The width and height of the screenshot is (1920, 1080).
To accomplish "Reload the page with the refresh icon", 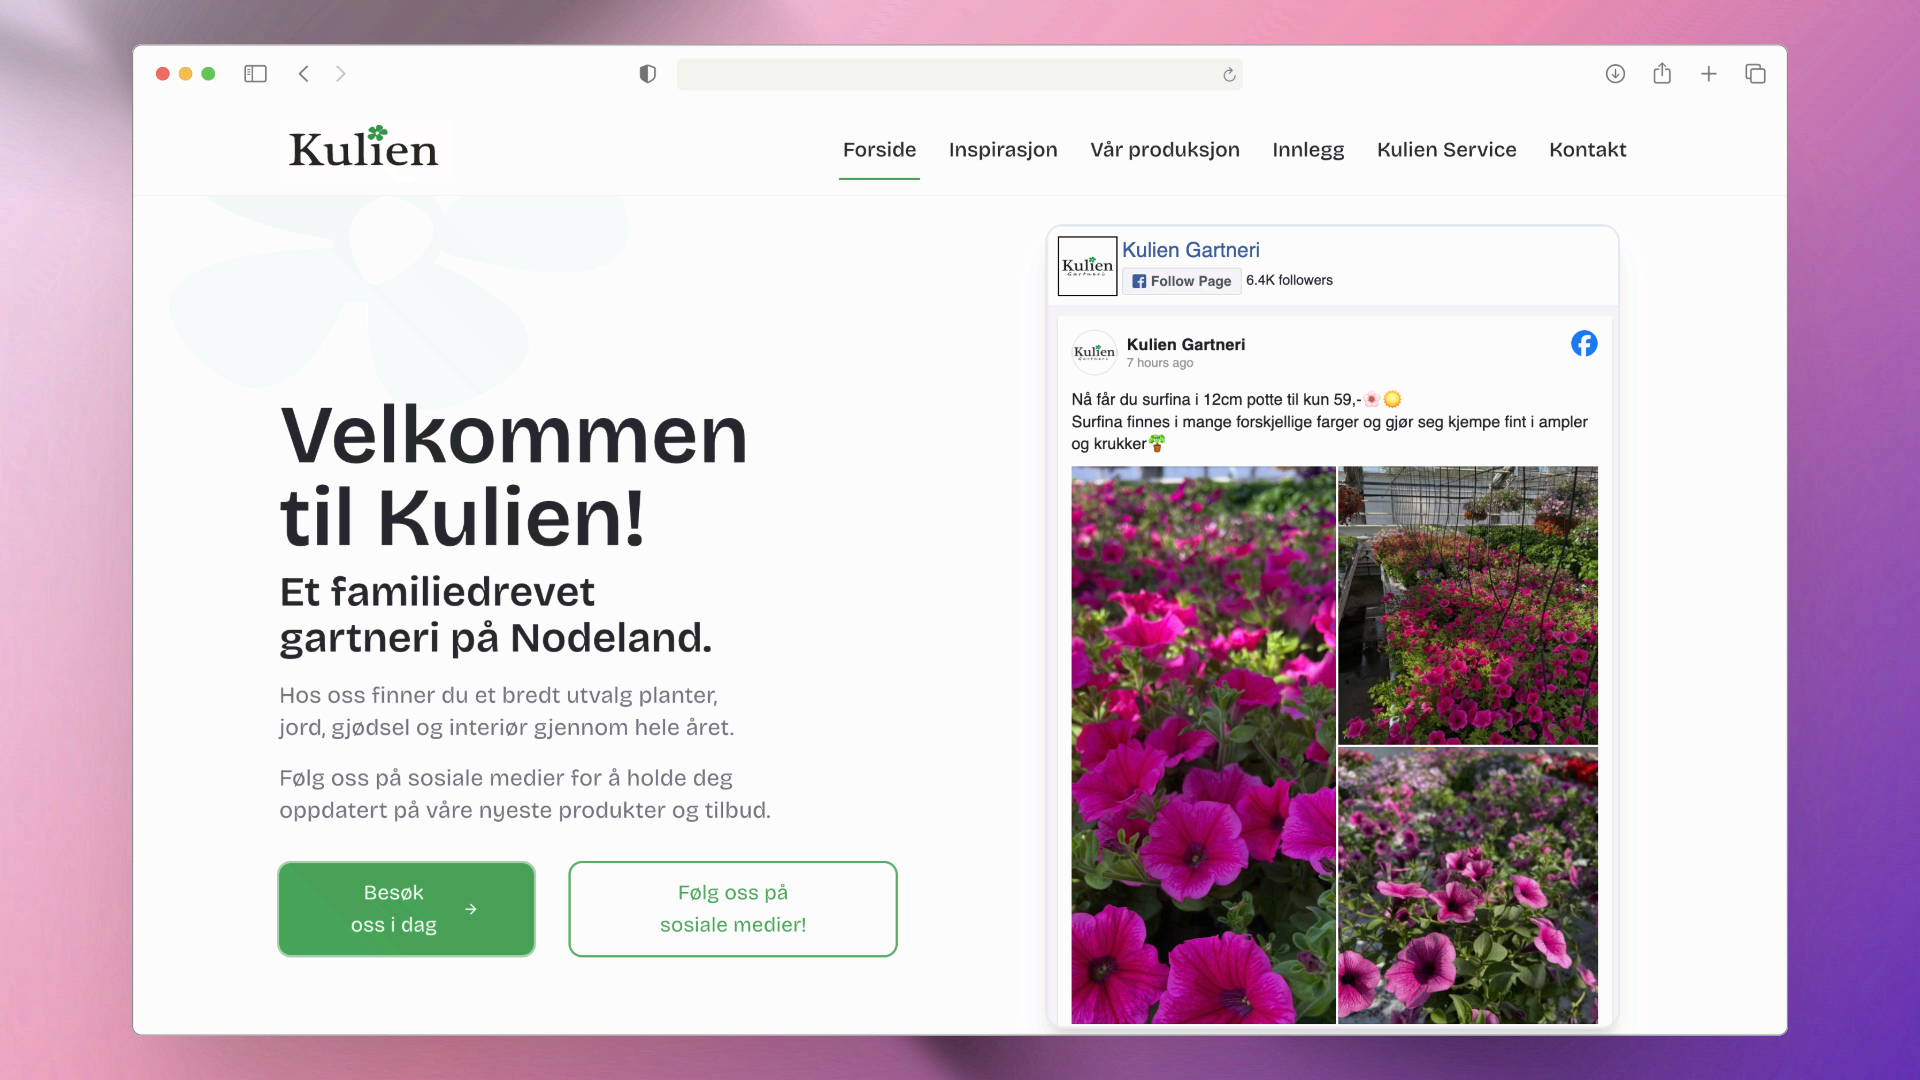I will tap(1229, 75).
